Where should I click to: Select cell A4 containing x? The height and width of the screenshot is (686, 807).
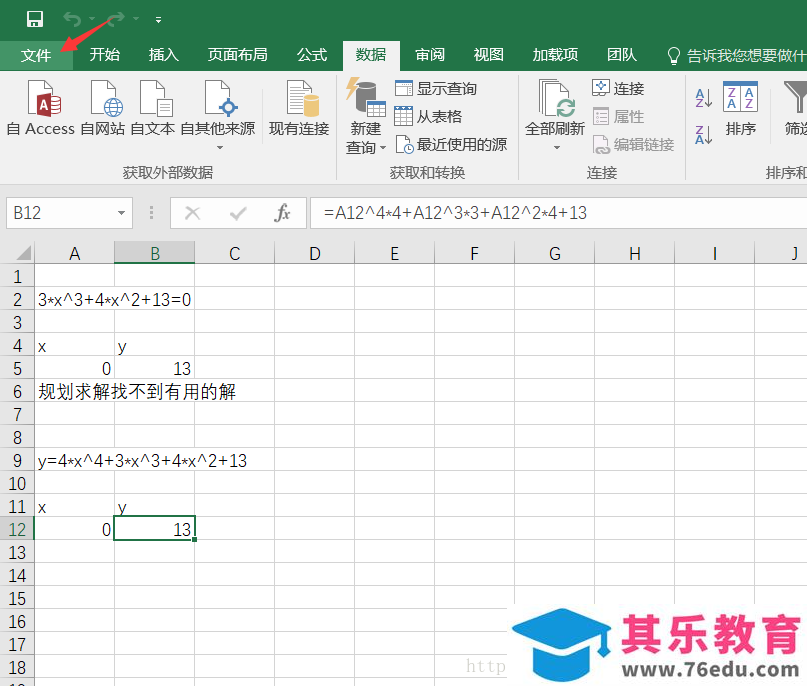pyautogui.click(x=75, y=346)
